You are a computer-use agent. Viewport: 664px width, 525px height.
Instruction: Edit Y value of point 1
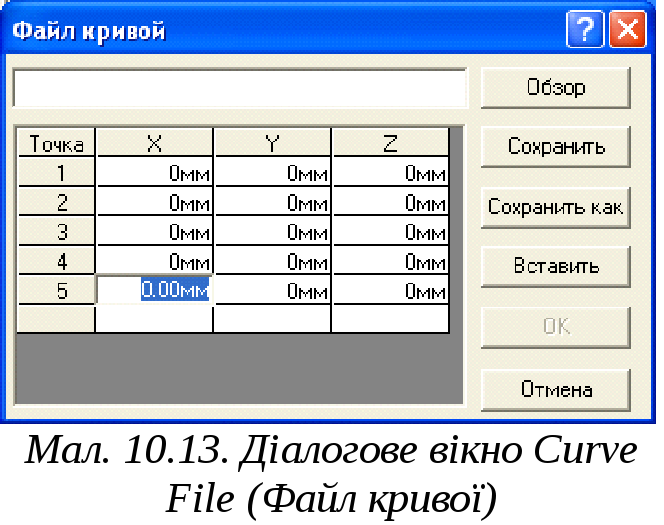coord(272,172)
